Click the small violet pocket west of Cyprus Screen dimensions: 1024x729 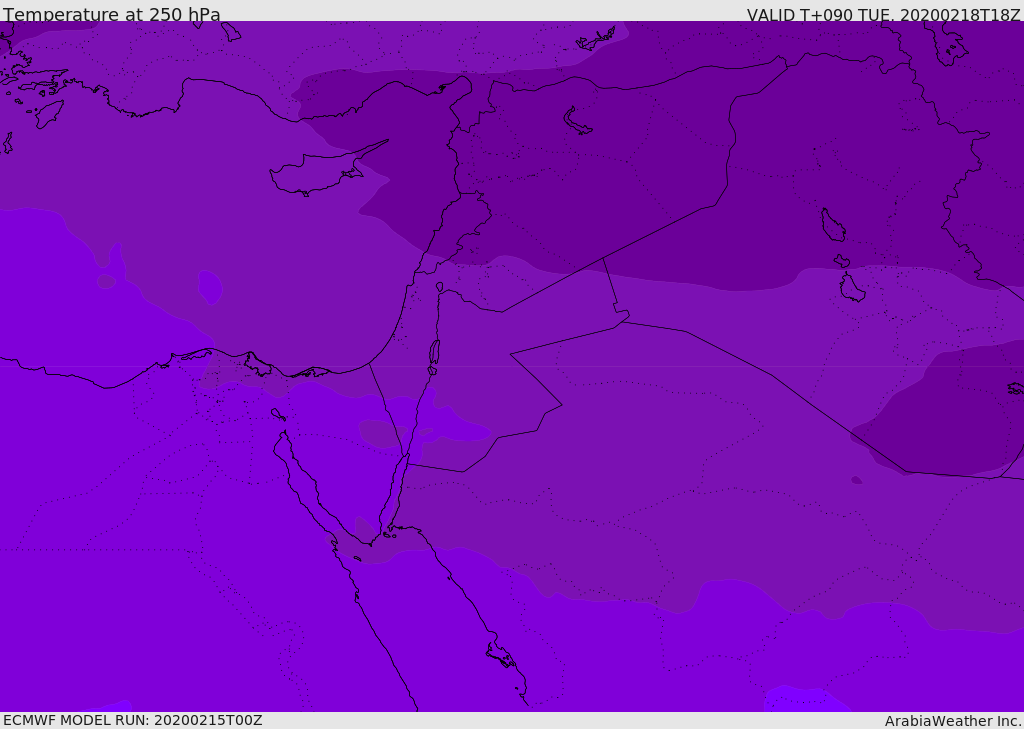[209, 286]
